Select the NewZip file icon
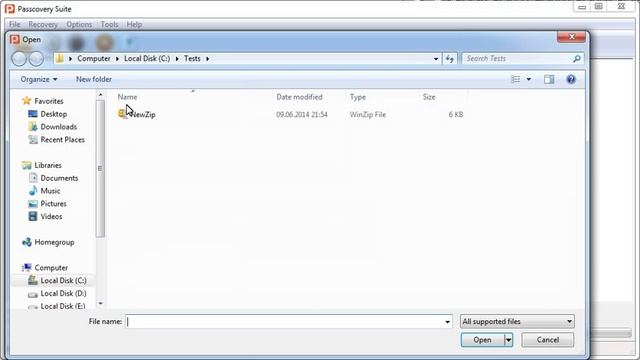The width and height of the screenshot is (640, 360). pyautogui.click(x=122, y=114)
